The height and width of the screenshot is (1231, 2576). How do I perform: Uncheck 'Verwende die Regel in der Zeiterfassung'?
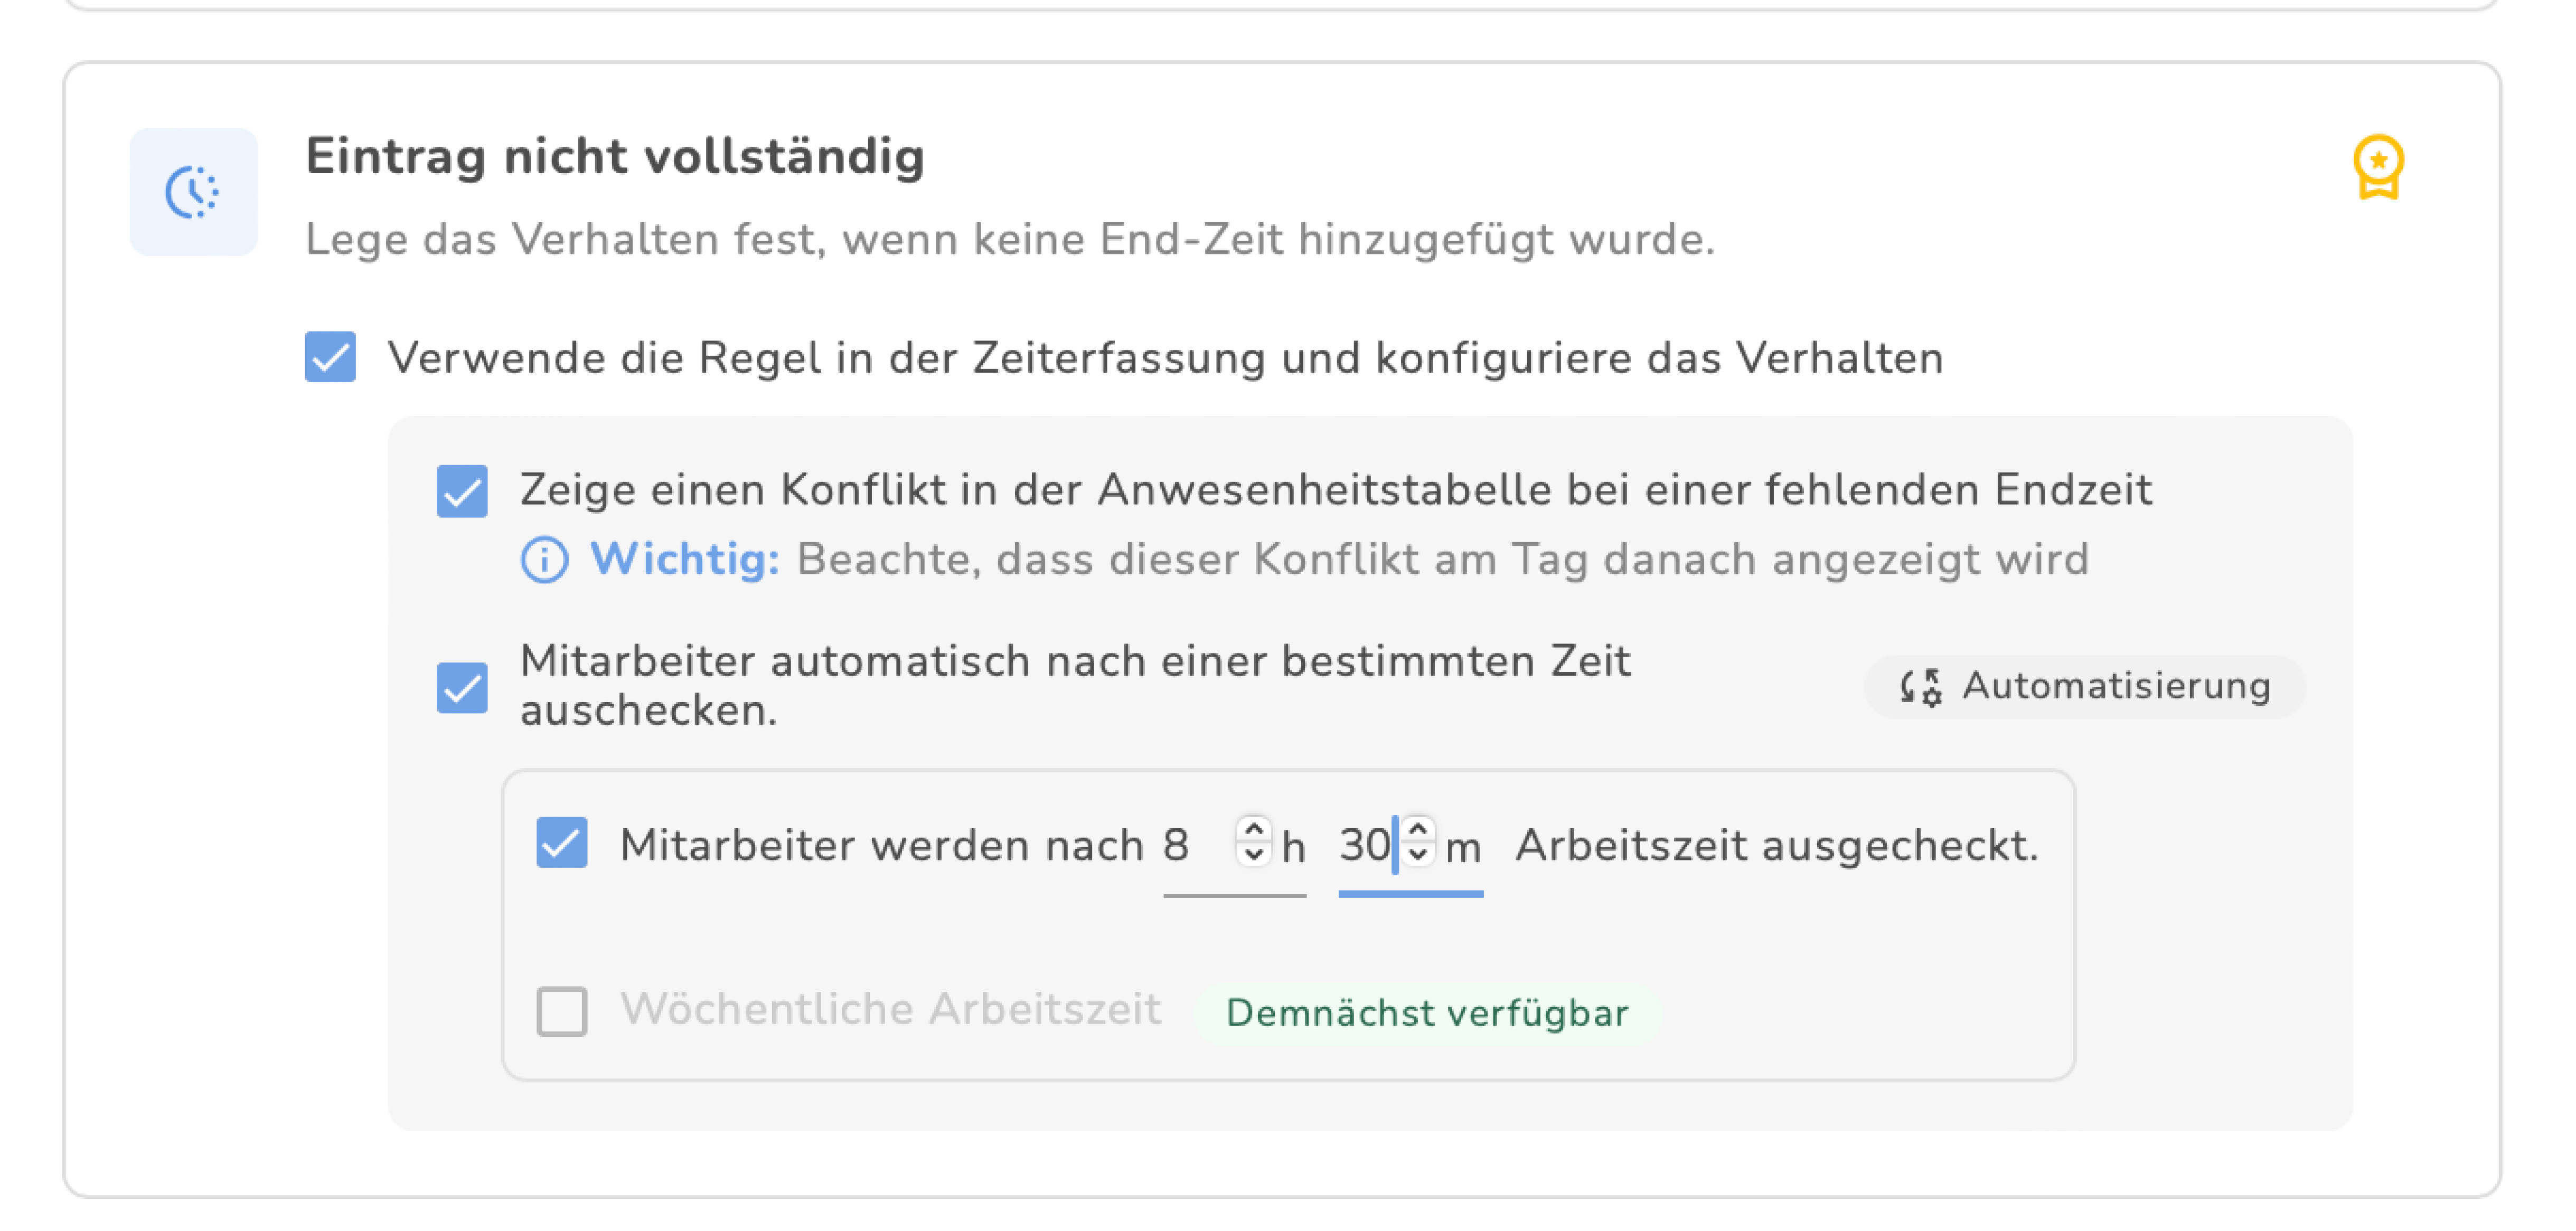[x=330, y=357]
